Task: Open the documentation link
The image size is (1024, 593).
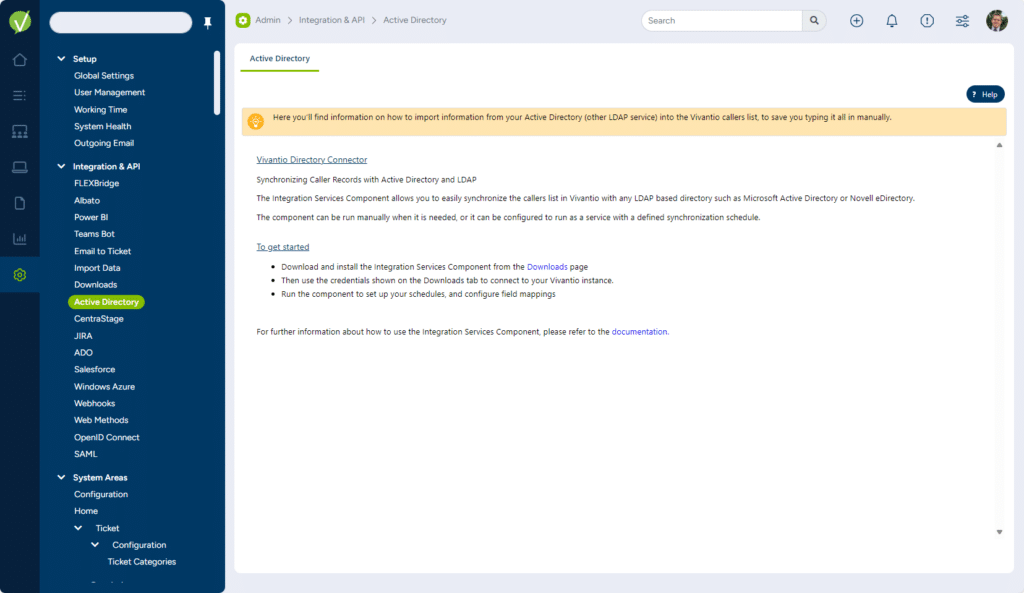Action: 639,331
